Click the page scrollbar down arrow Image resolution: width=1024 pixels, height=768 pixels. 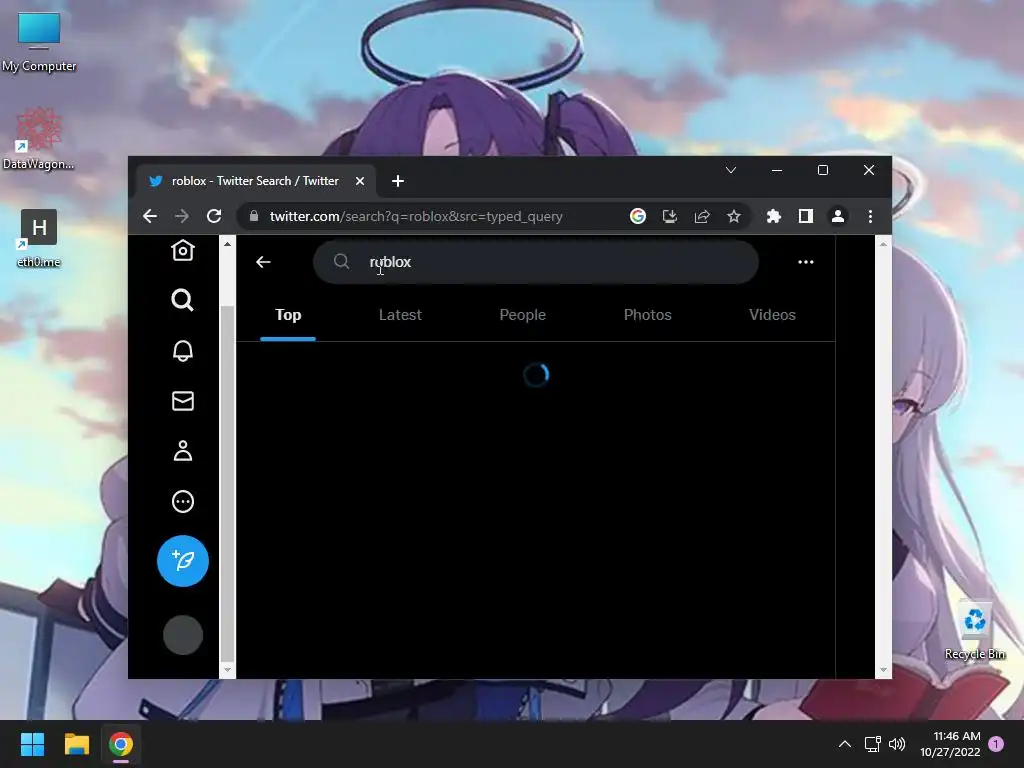pyautogui.click(x=883, y=670)
